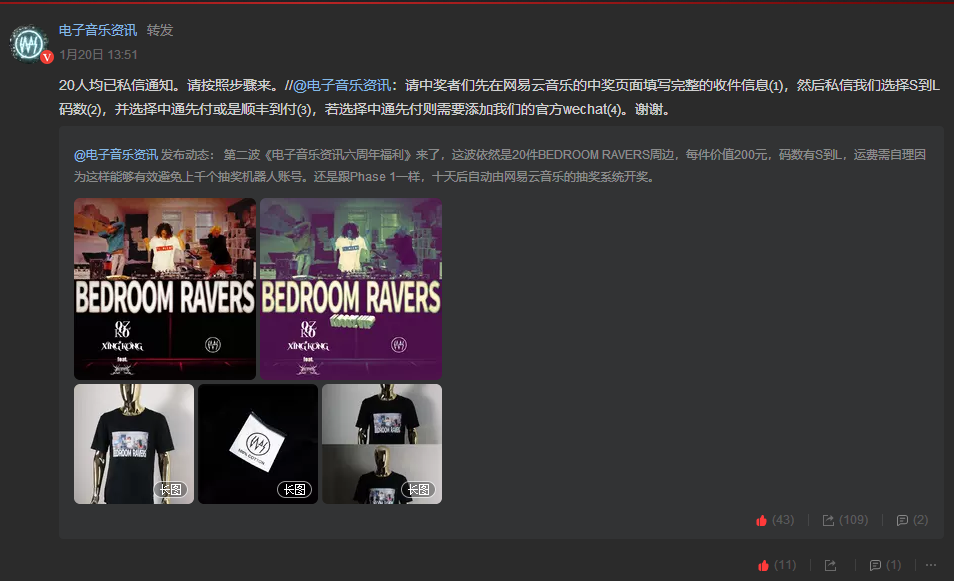Click the @电子音乐资讯 mention in repost text
The height and width of the screenshot is (581, 954).
click(341, 85)
